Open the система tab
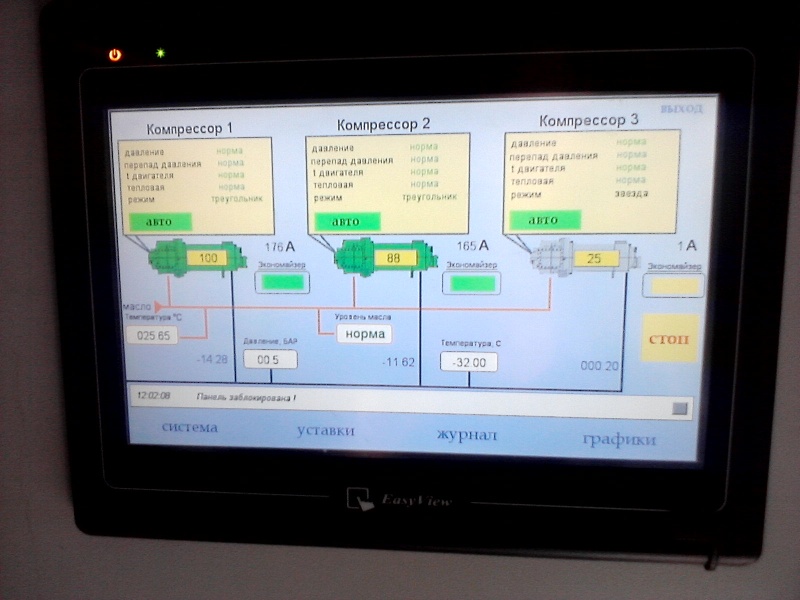This screenshot has width=800, height=600. coord(190,427)
